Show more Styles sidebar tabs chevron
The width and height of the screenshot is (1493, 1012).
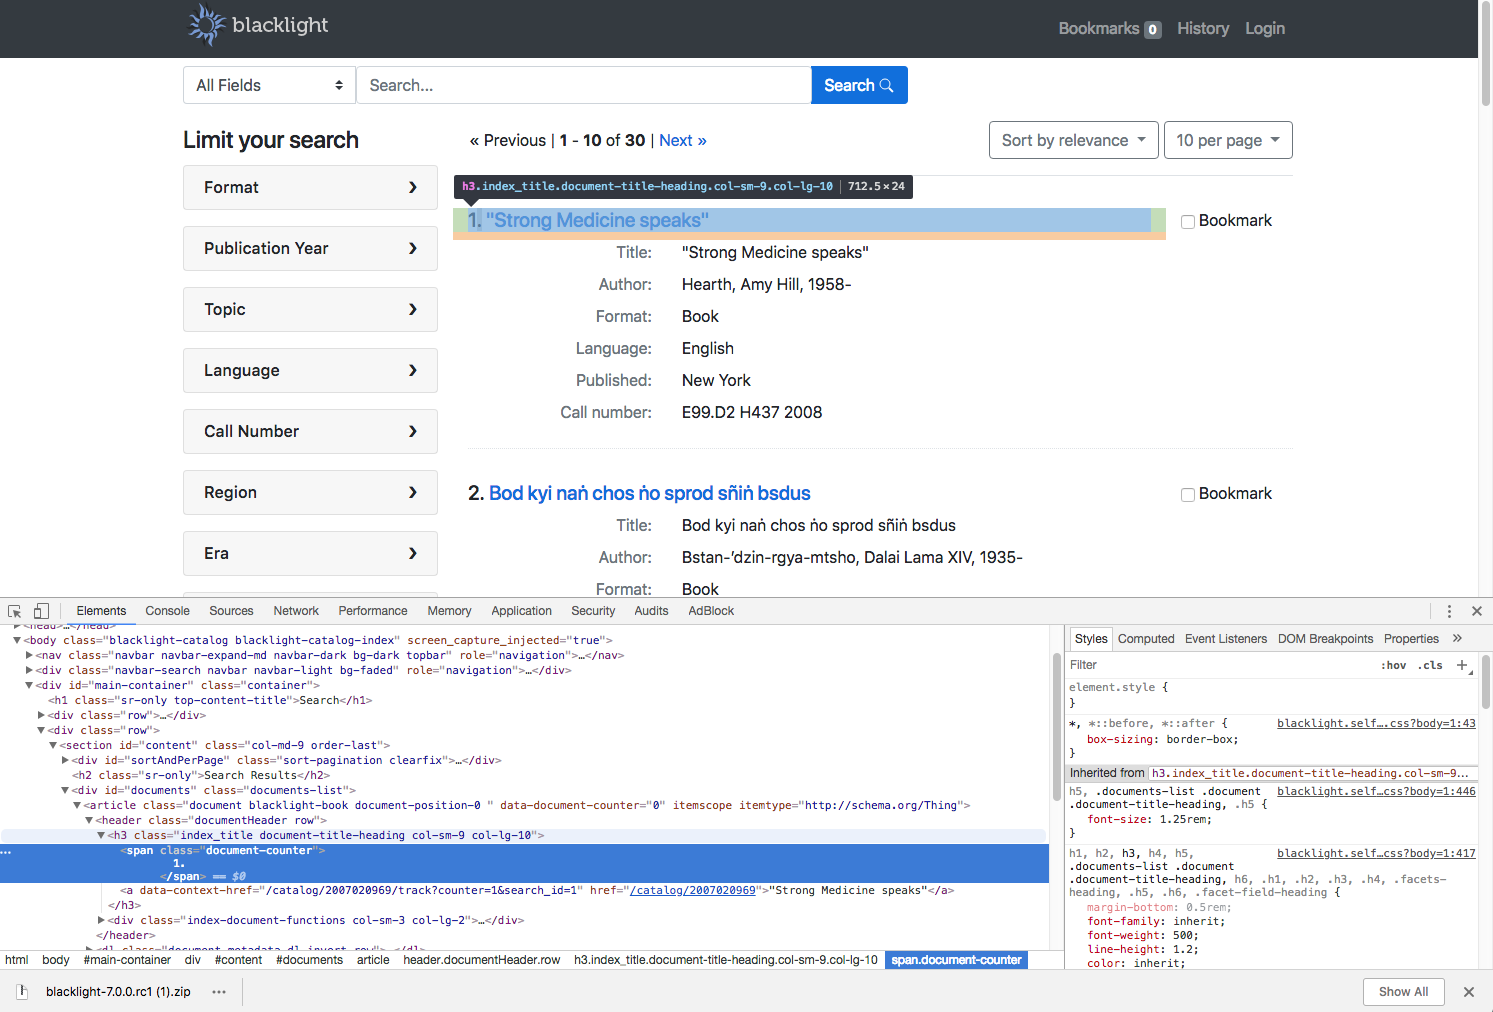[x=1457, y=638]
